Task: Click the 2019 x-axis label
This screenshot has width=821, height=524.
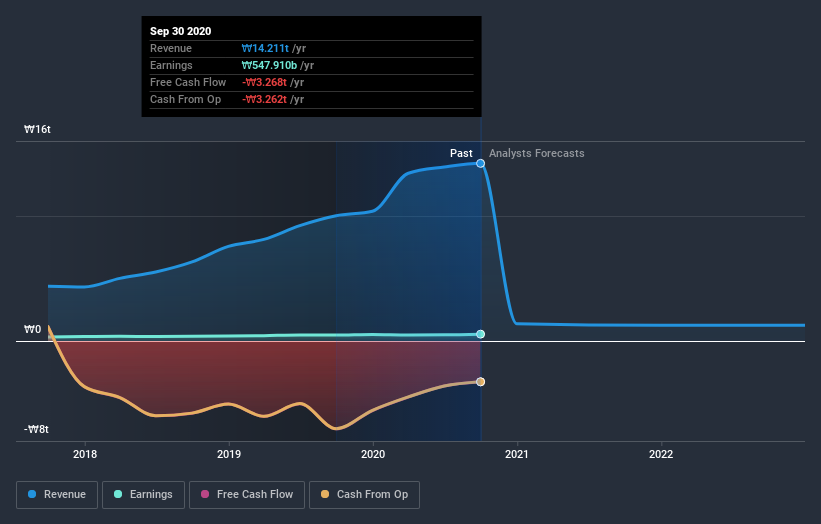Action: (229, 454)
